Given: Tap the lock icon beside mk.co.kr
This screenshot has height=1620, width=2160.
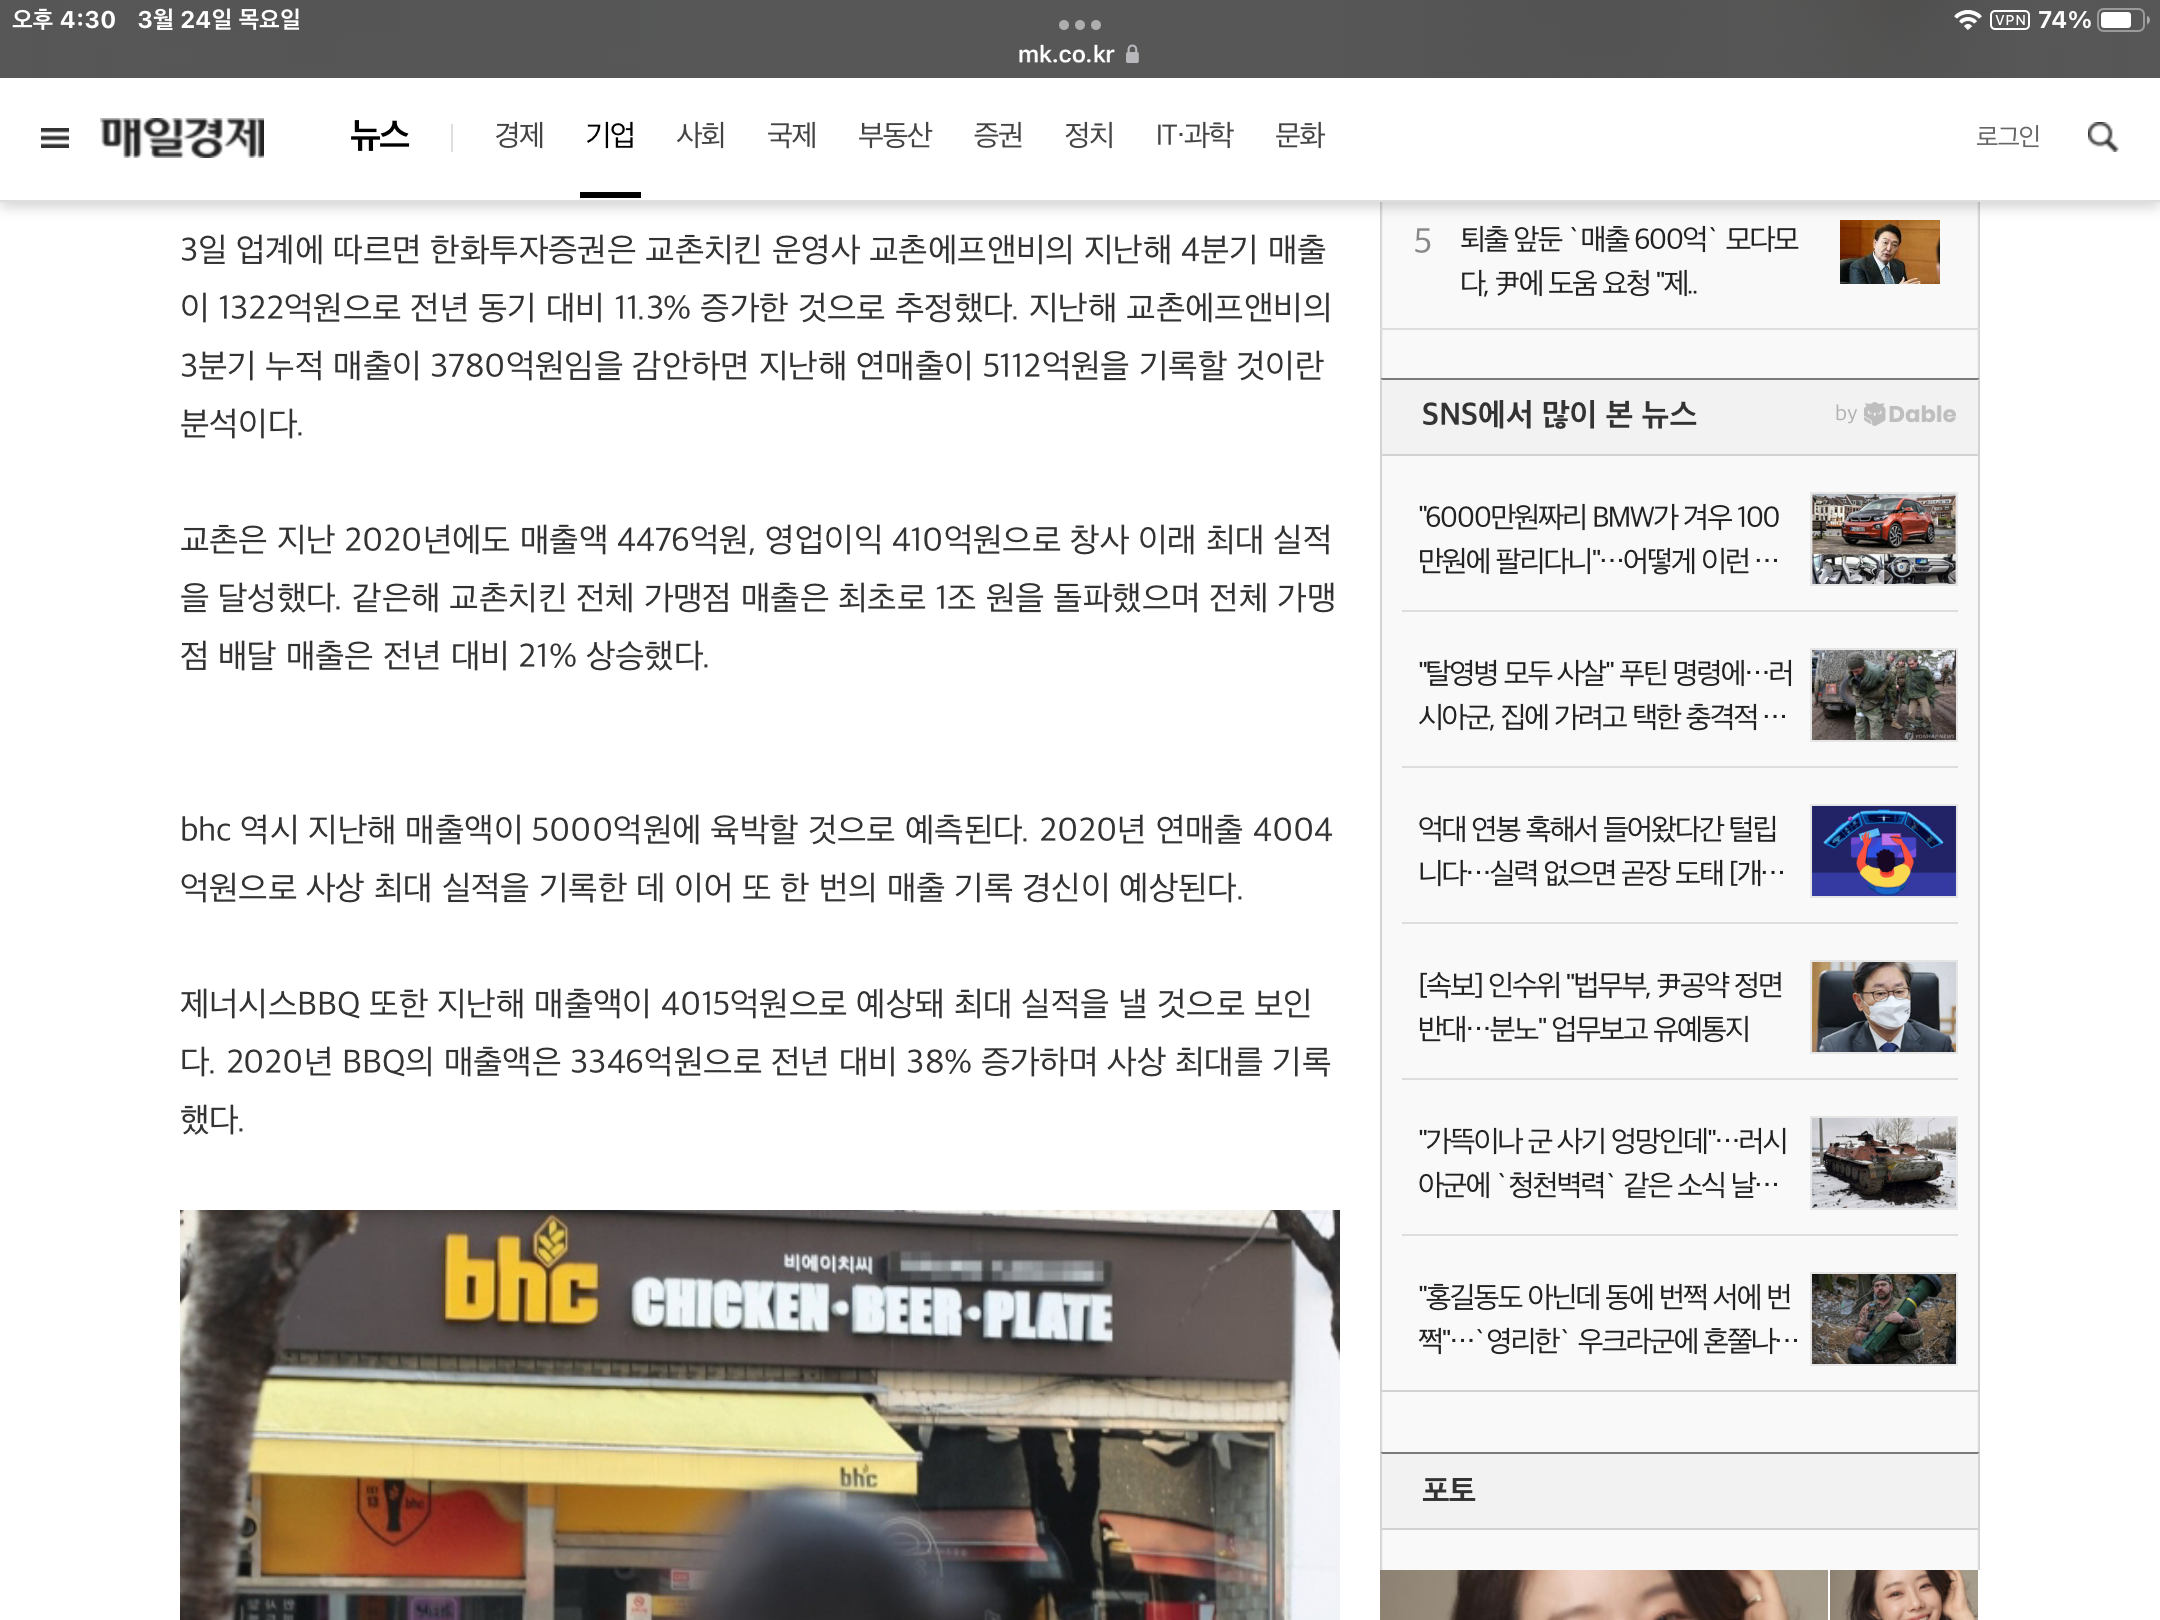Looking at the screenshot, I should click(x=1133, y=55).
